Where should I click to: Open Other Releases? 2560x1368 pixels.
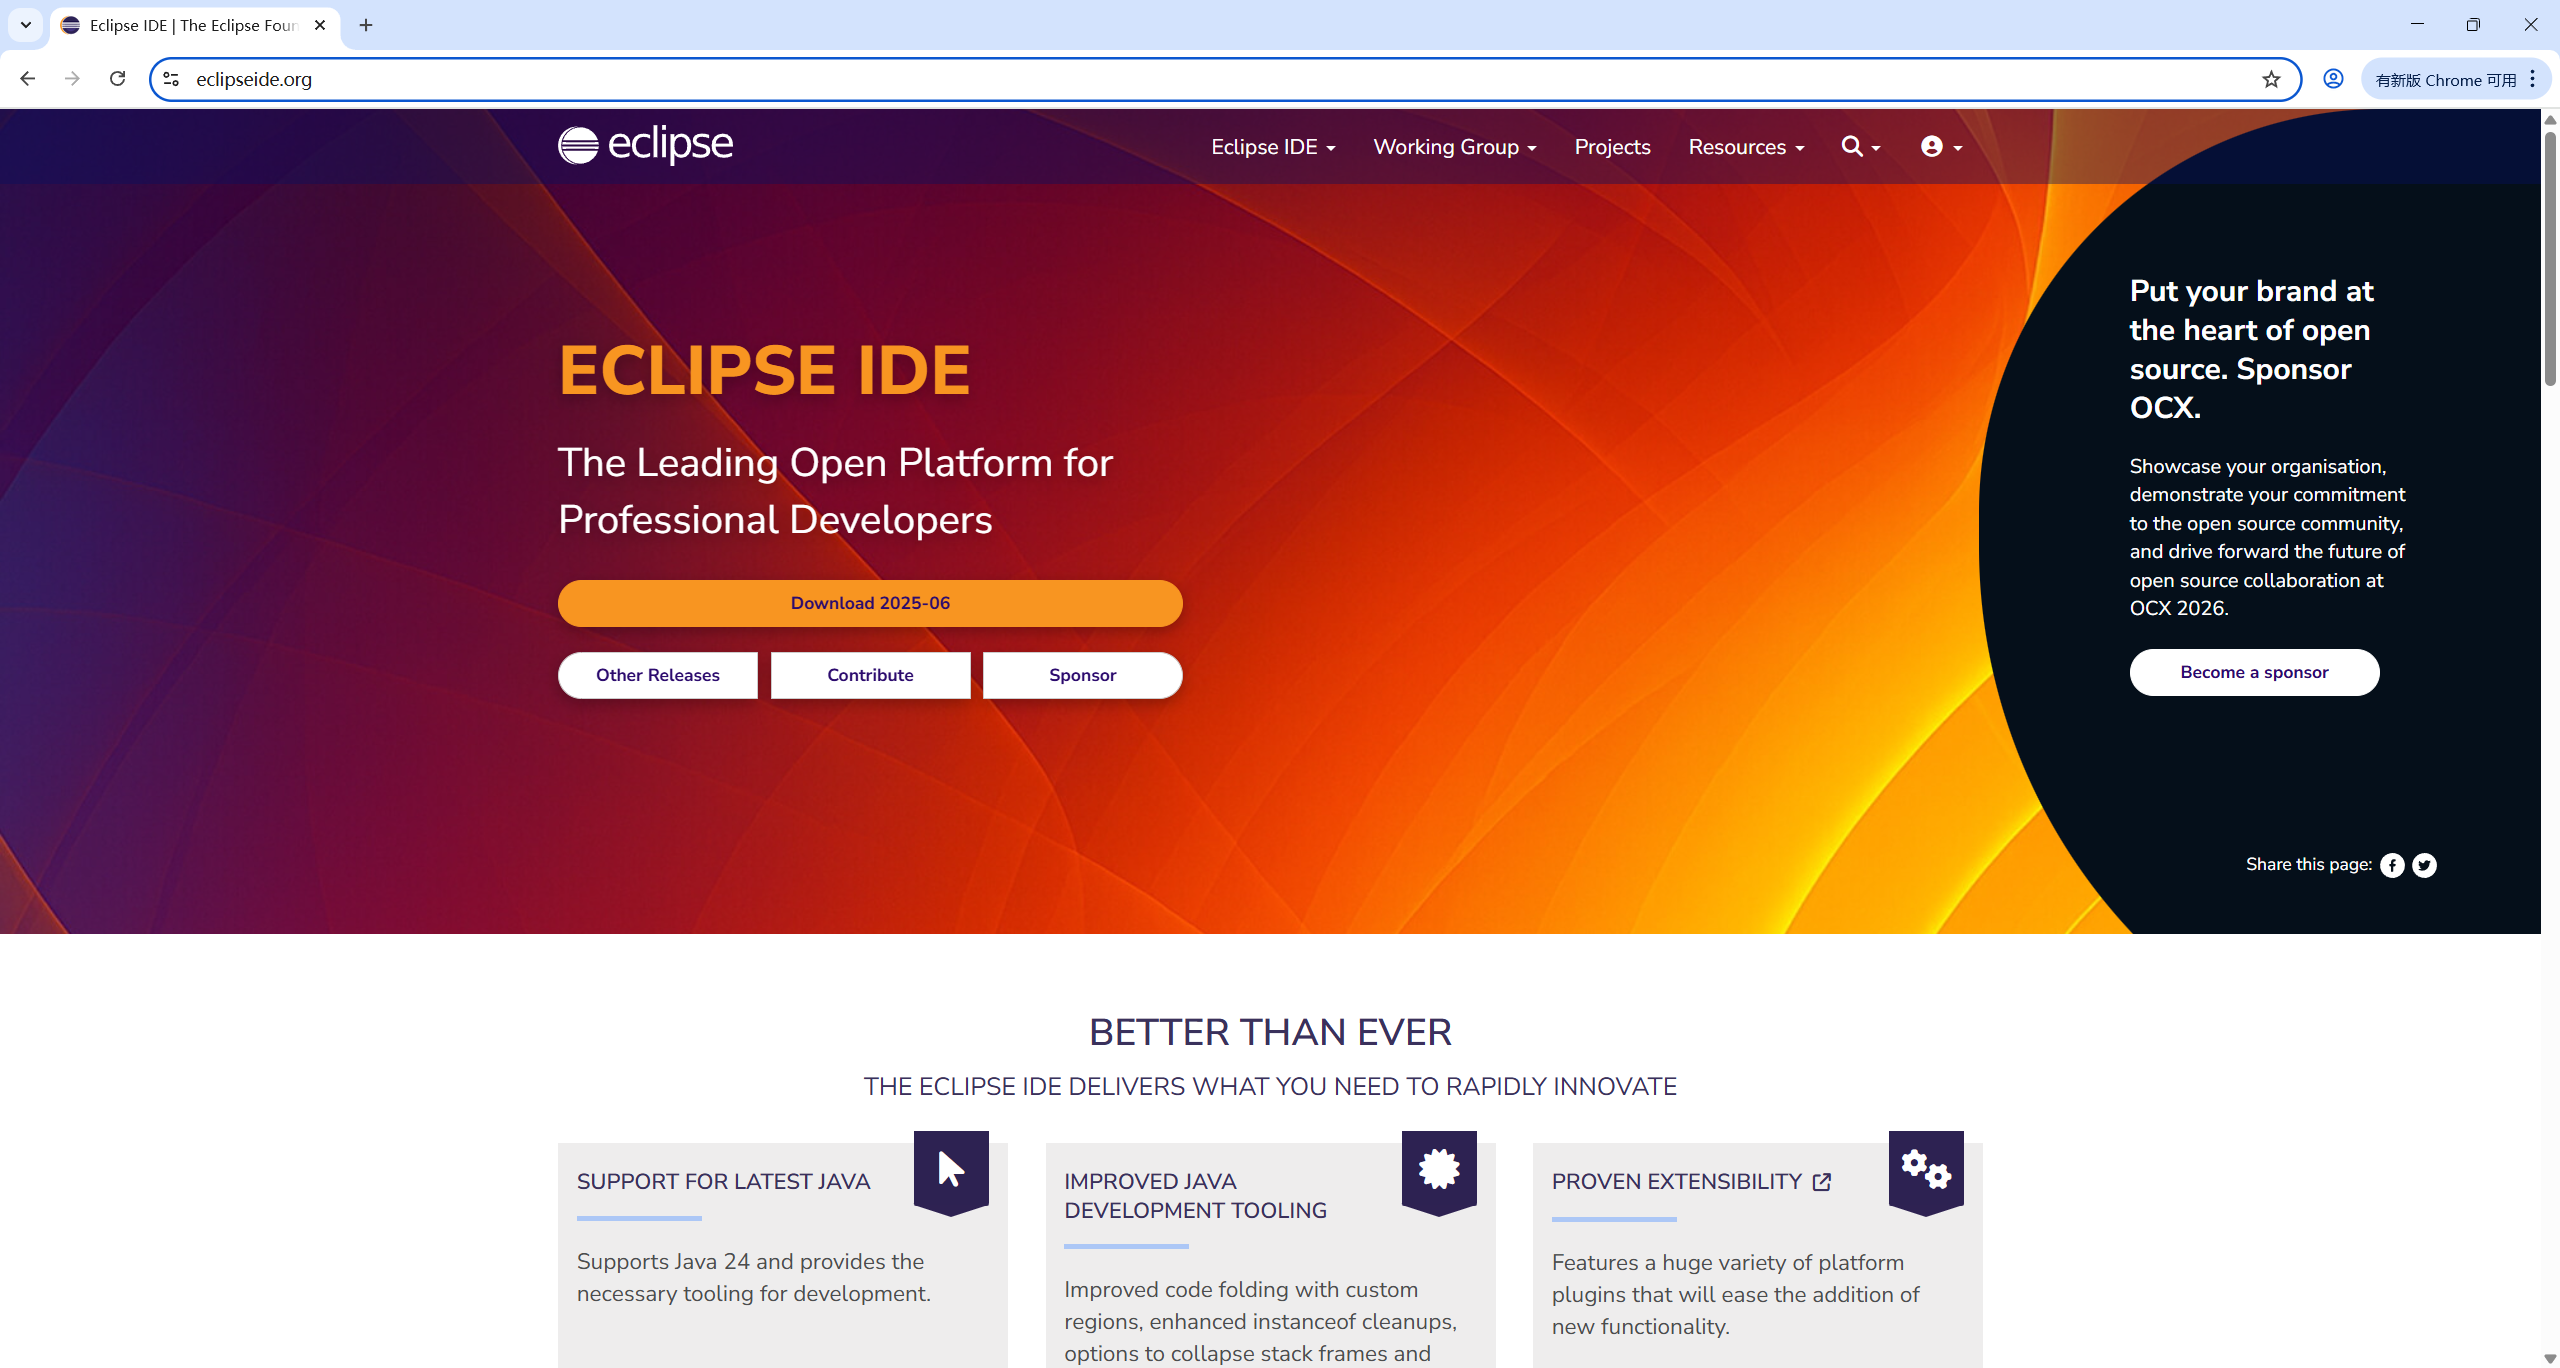[657, 675]
